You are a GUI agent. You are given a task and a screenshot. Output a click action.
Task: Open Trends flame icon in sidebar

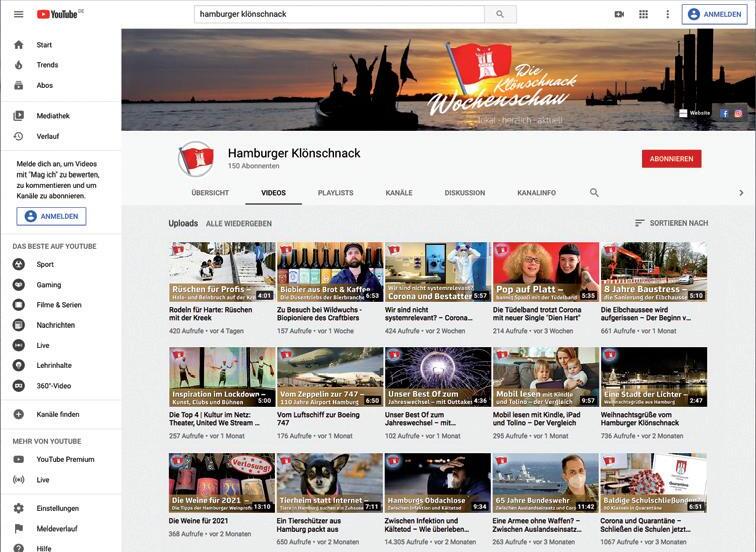pyautogui.click(x=18, y=65)
